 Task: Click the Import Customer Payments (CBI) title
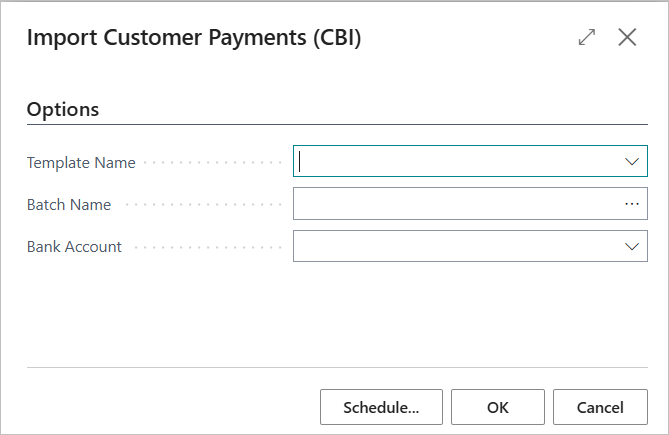(194, 38)
